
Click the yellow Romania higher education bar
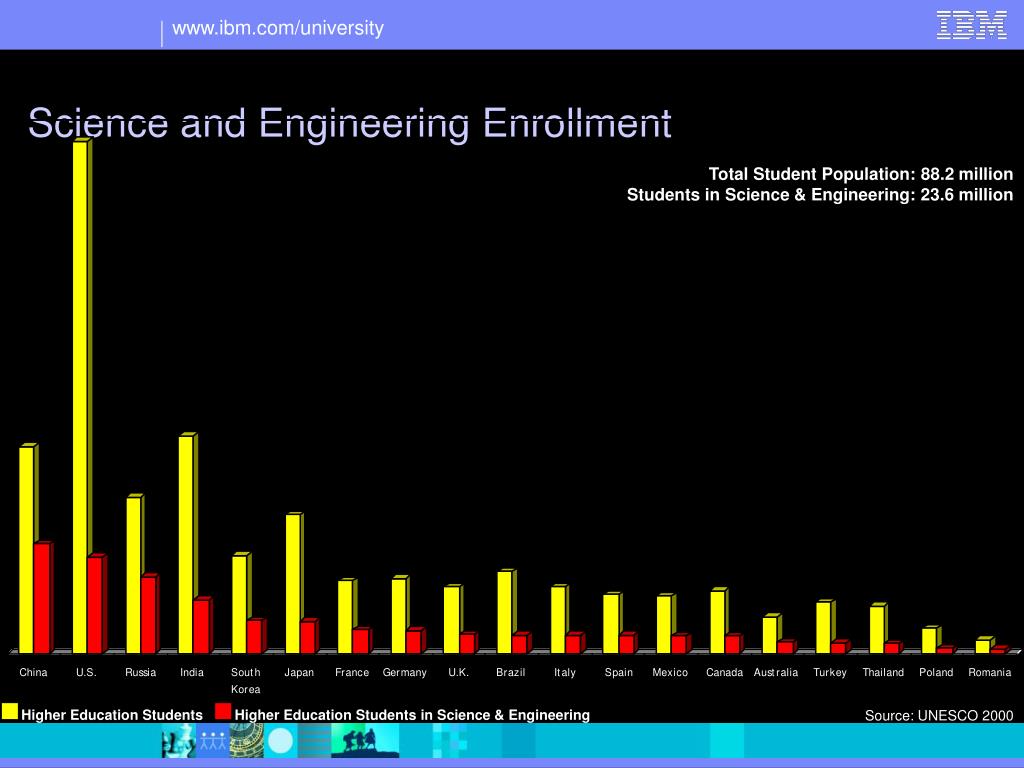click(983, 647)
